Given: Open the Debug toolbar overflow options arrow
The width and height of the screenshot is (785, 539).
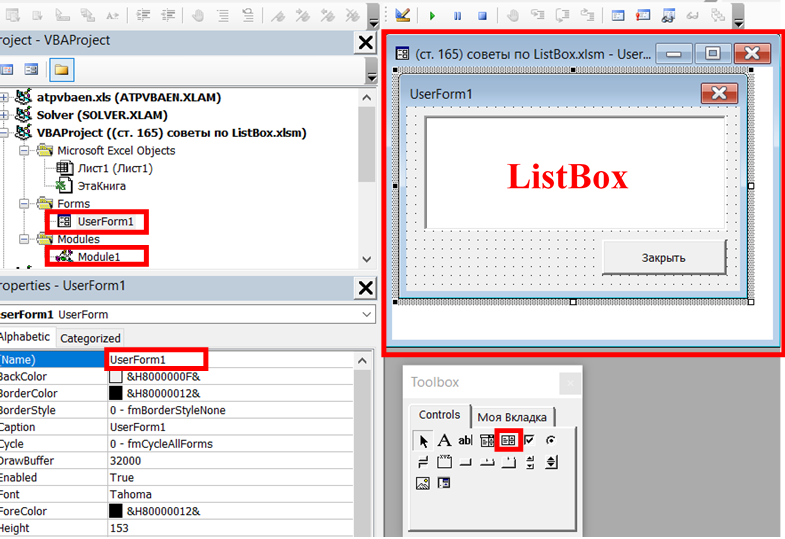Looking at the screenshot, I should tap(739, 17).
